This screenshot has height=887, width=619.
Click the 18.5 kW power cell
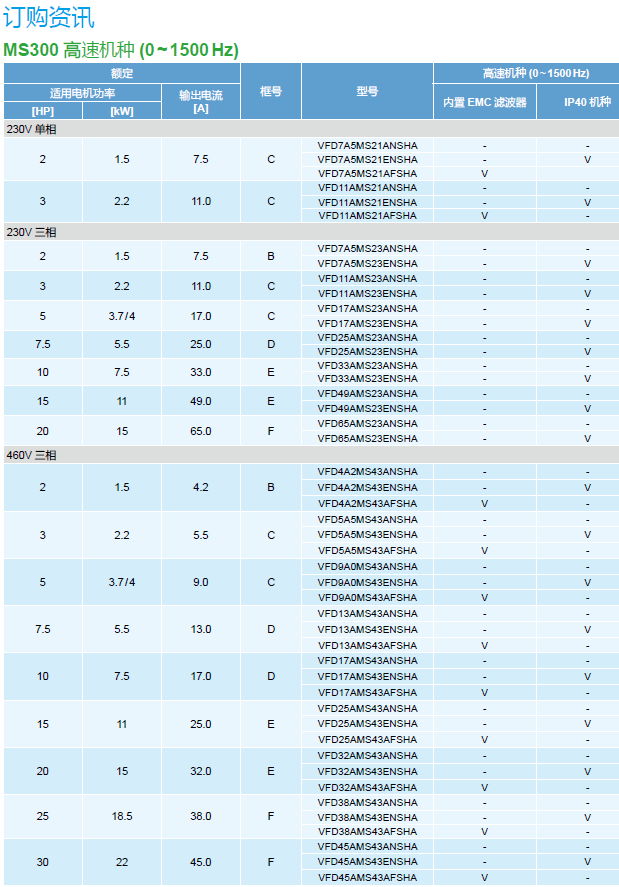pyautogui.click(x=122, y=816)
